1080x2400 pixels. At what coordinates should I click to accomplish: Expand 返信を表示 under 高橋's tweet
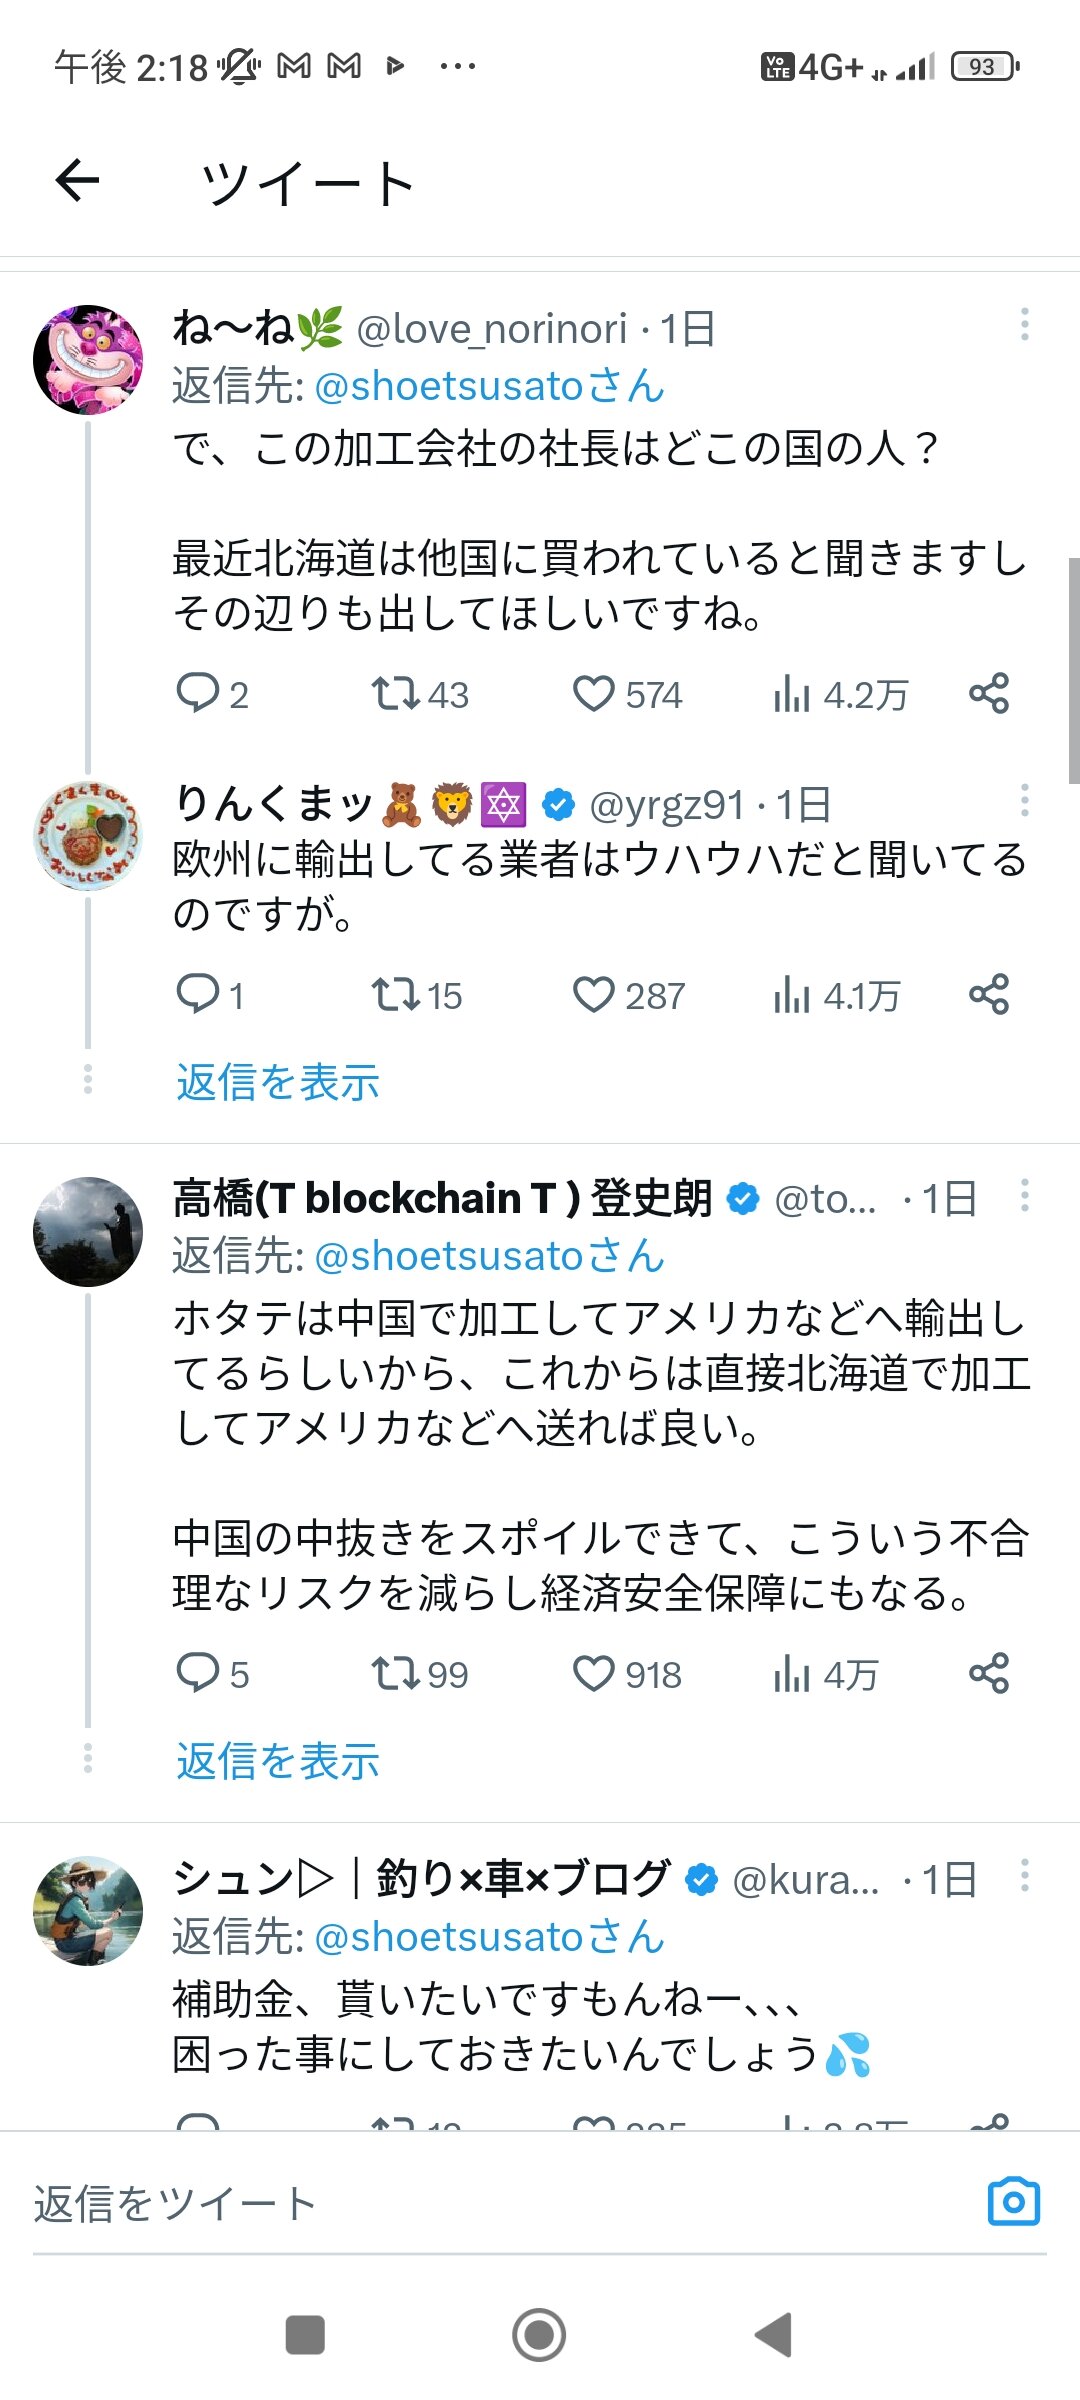[x=278, y=1761]
